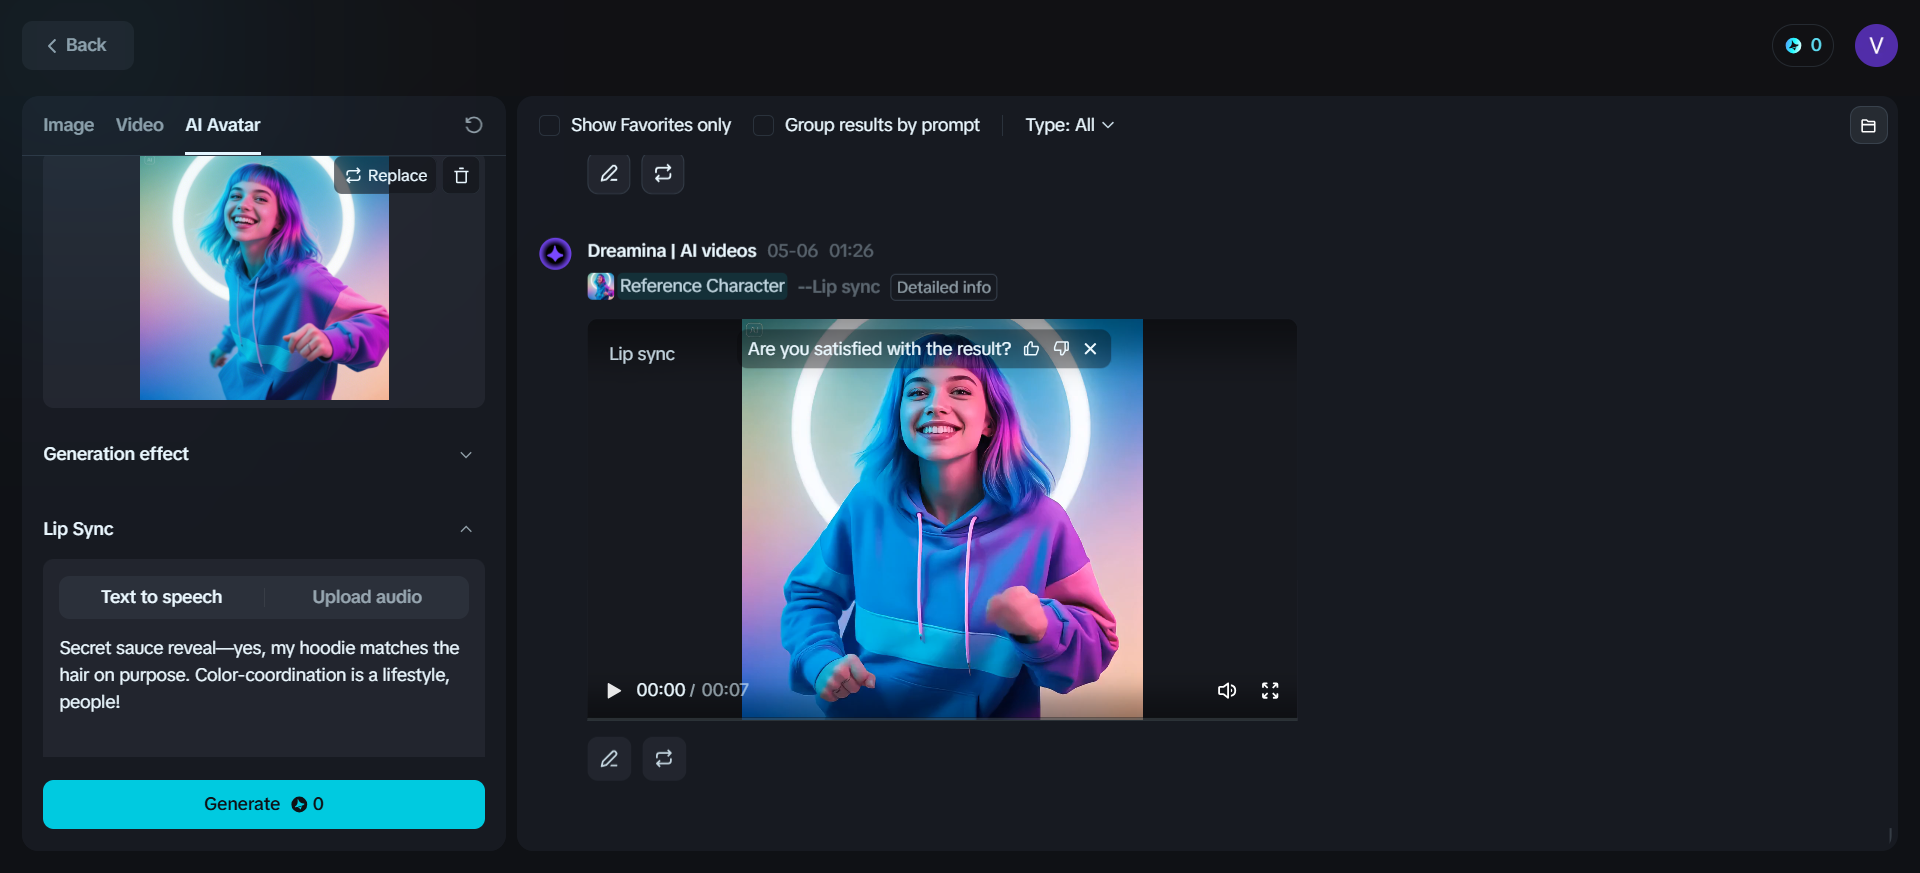1920x873 pixels.
Task: Collapse the Lip Sync section
Action: point(264,529)
